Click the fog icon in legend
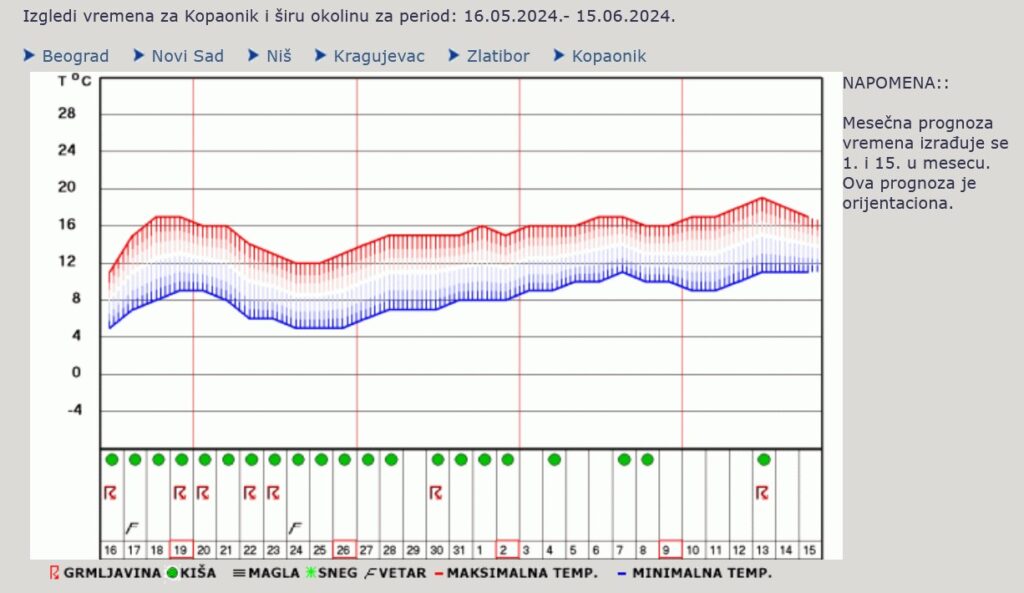The width and height of the screenshot is (1024, 593). click(238, 573)
